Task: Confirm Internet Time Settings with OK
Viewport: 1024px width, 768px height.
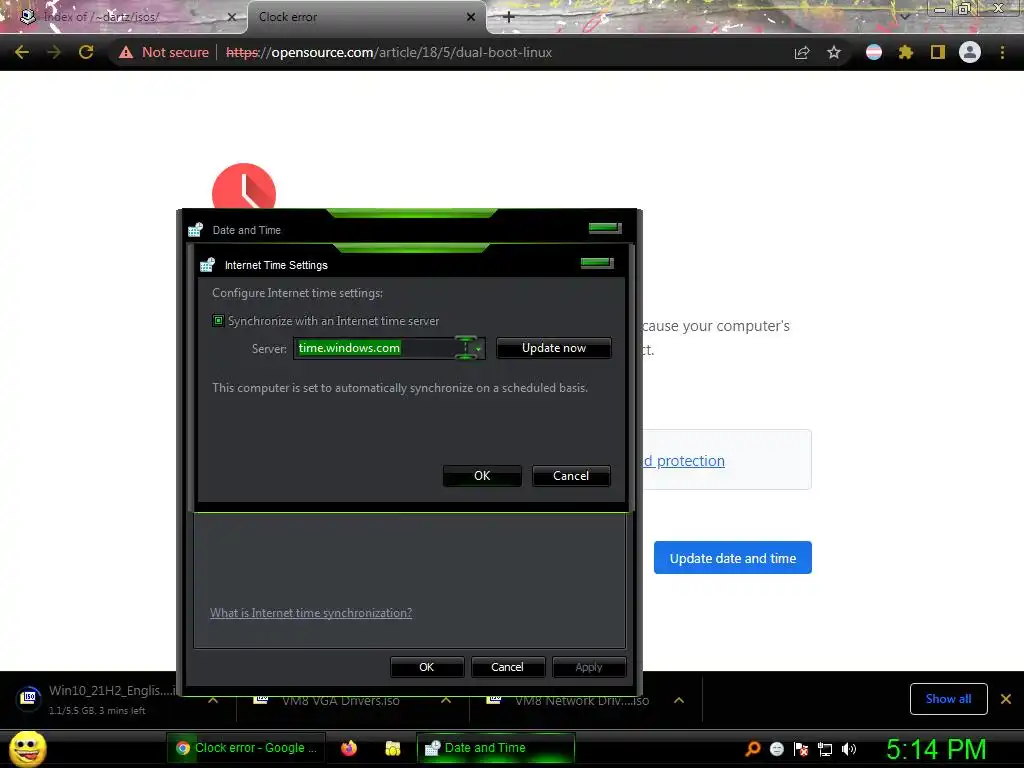Action: click(x=482, y=475)
